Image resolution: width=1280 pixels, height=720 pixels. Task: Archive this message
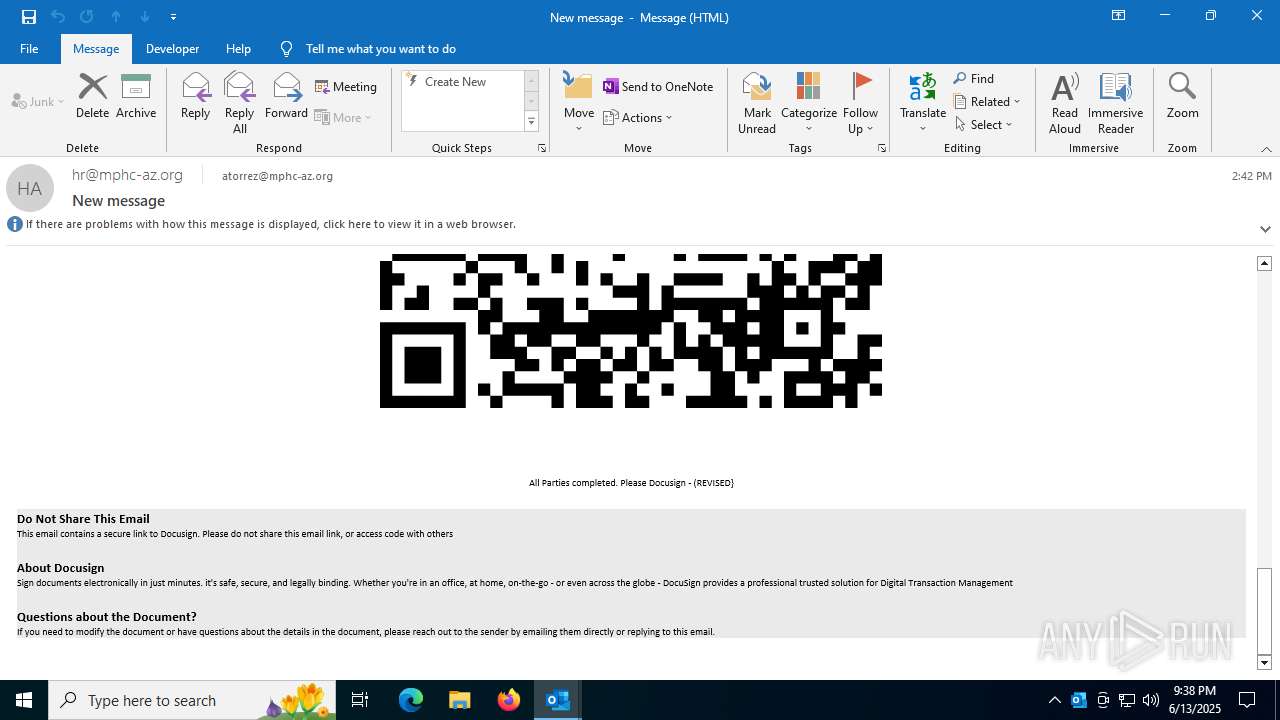click(136, 96)
